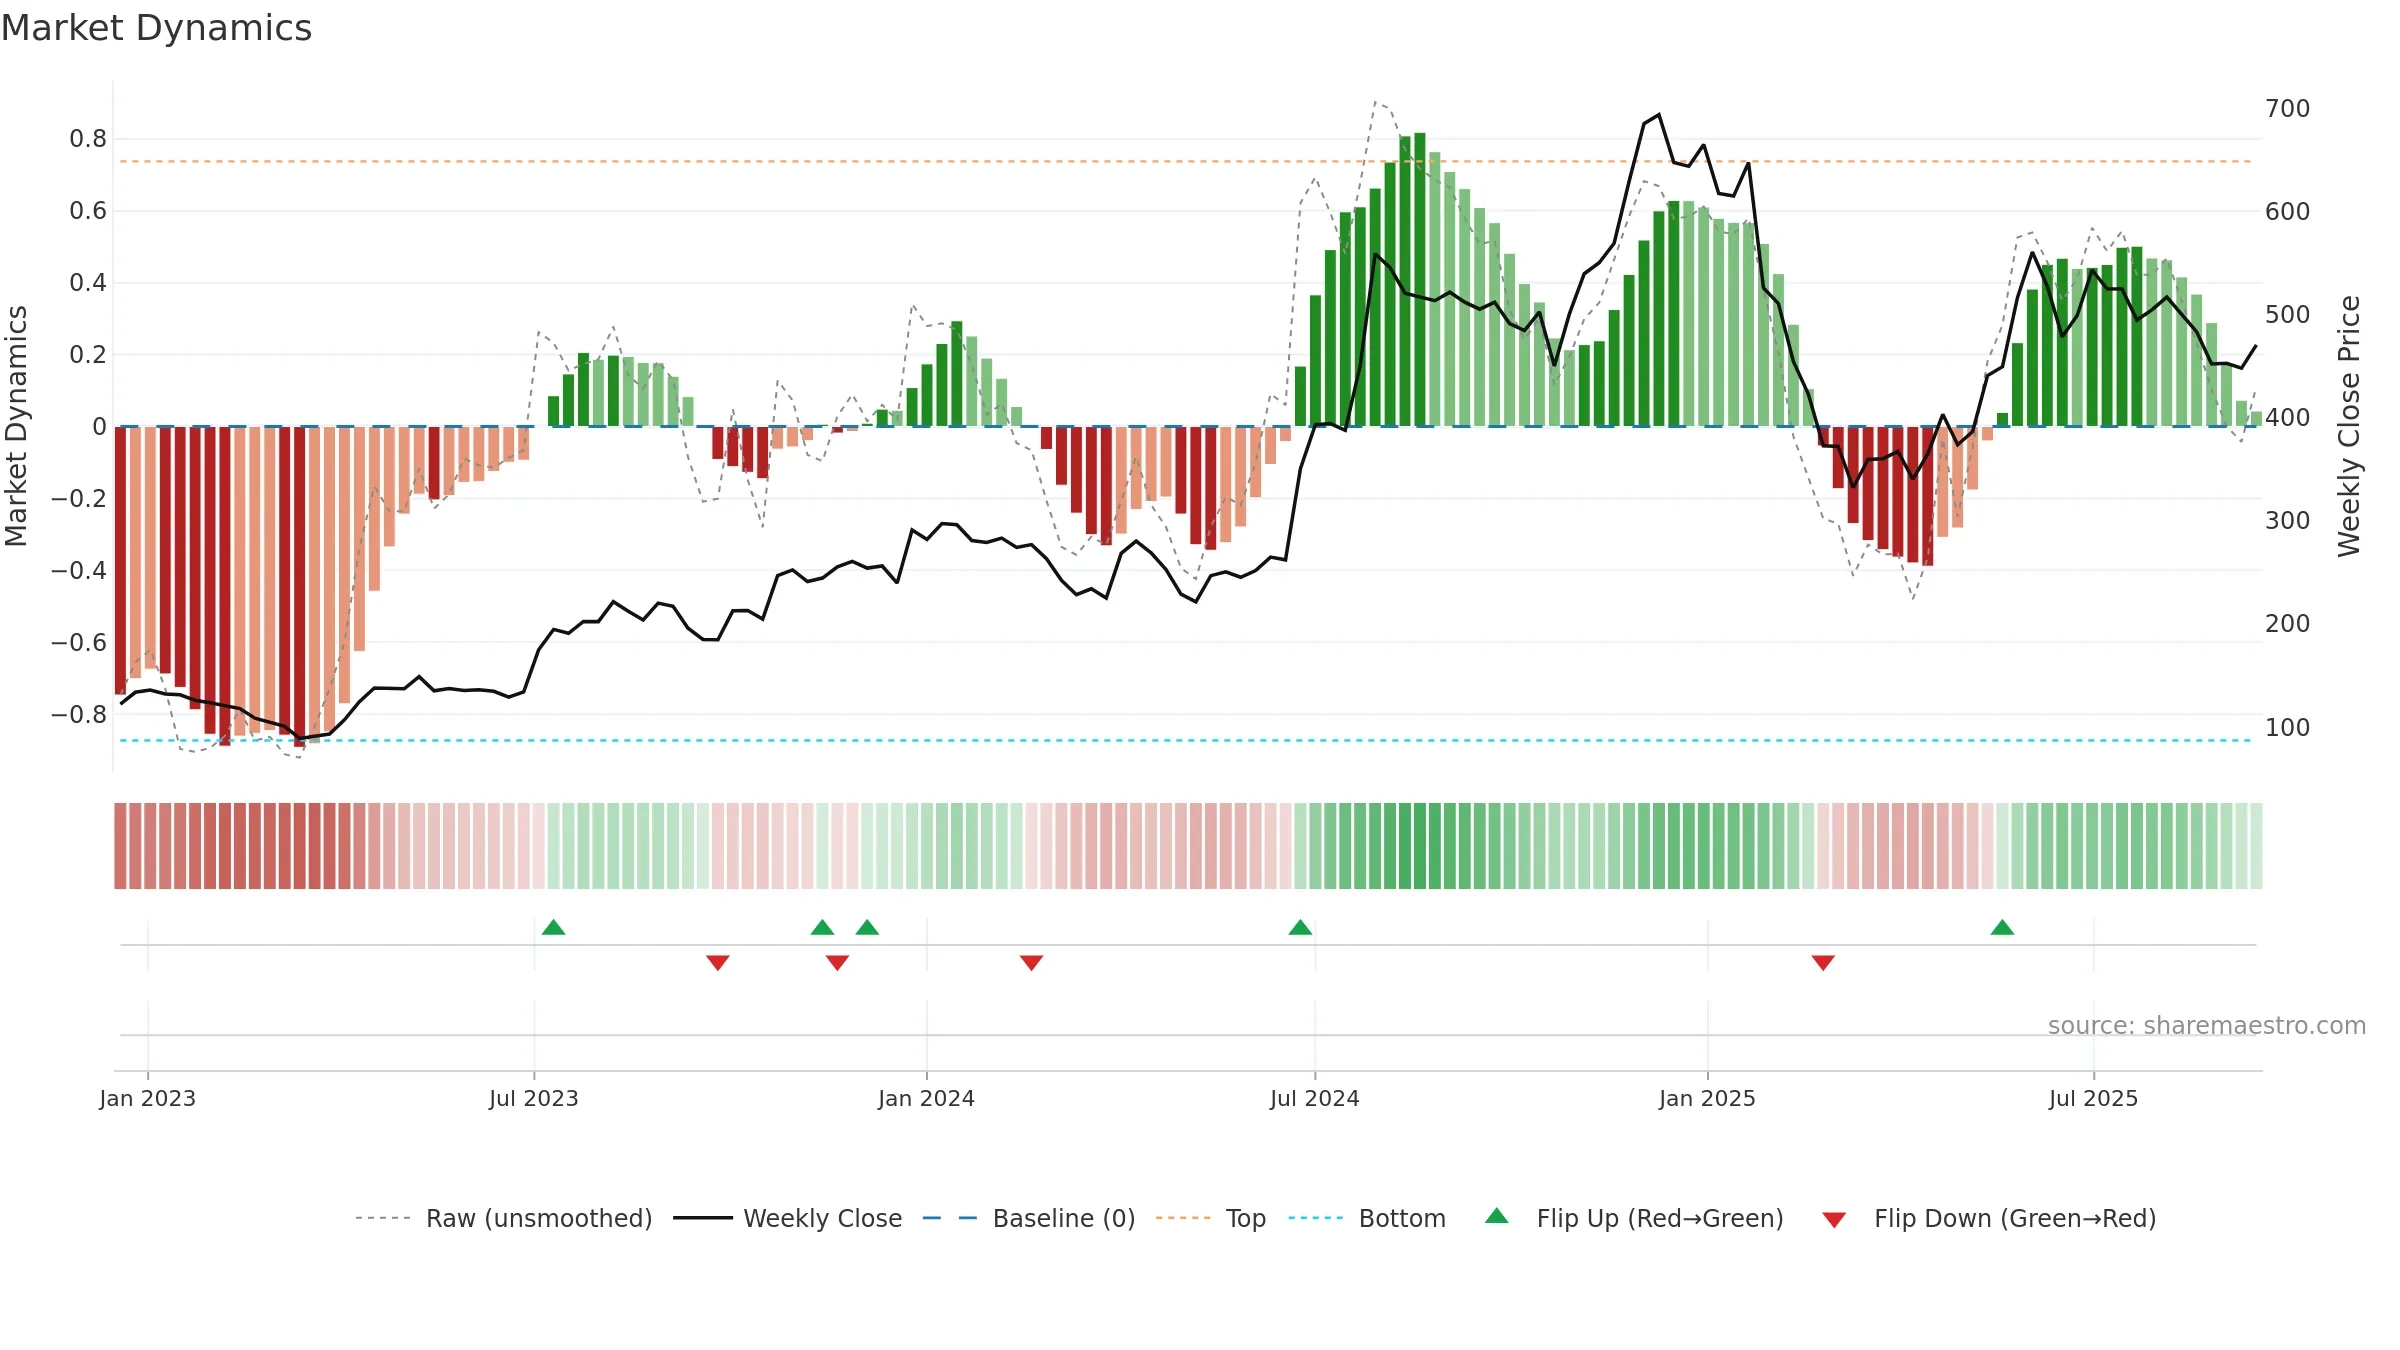Click the 700 tick on the price axis

point(2287,108)
